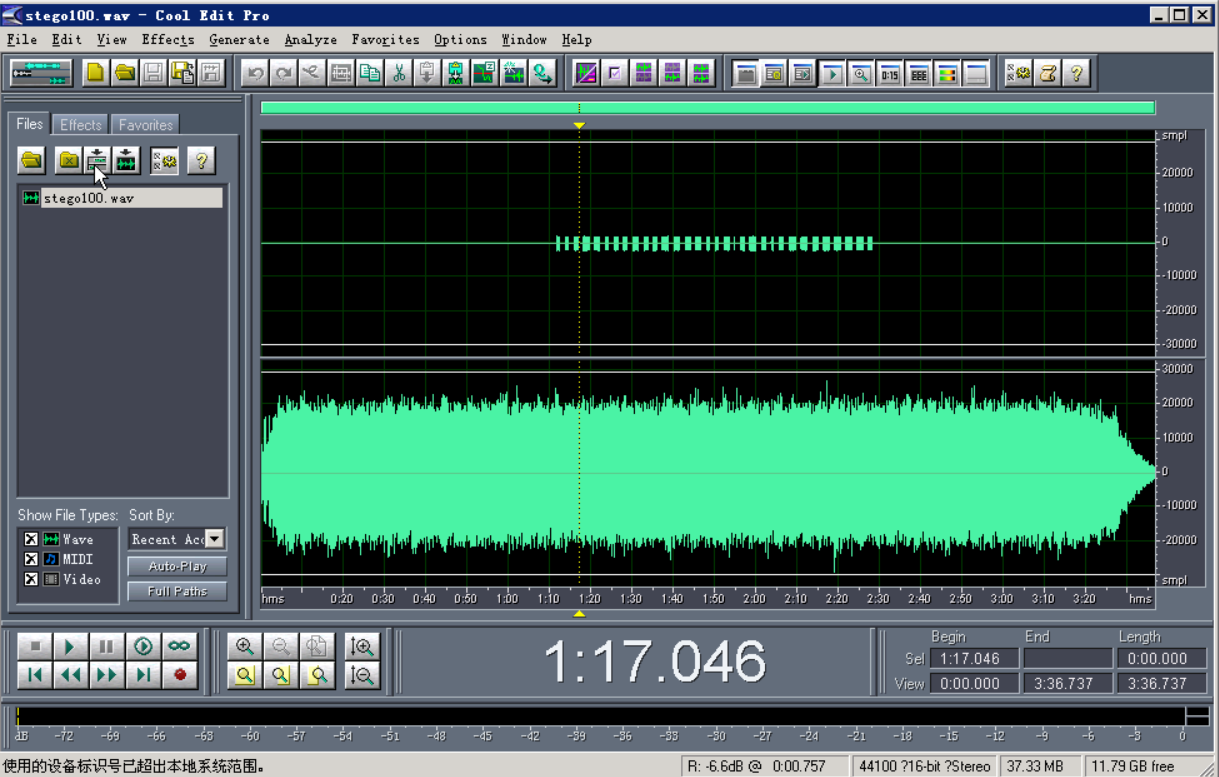
Task: Click the Go to End transport button
Action: (x=143, y=676)
